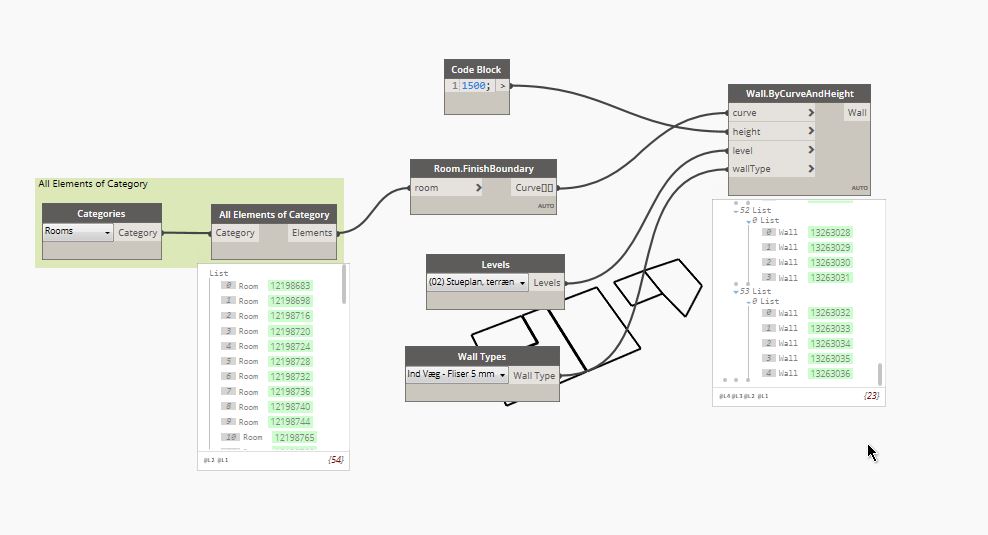Open the Rooms category dropdown

(78, 231)
